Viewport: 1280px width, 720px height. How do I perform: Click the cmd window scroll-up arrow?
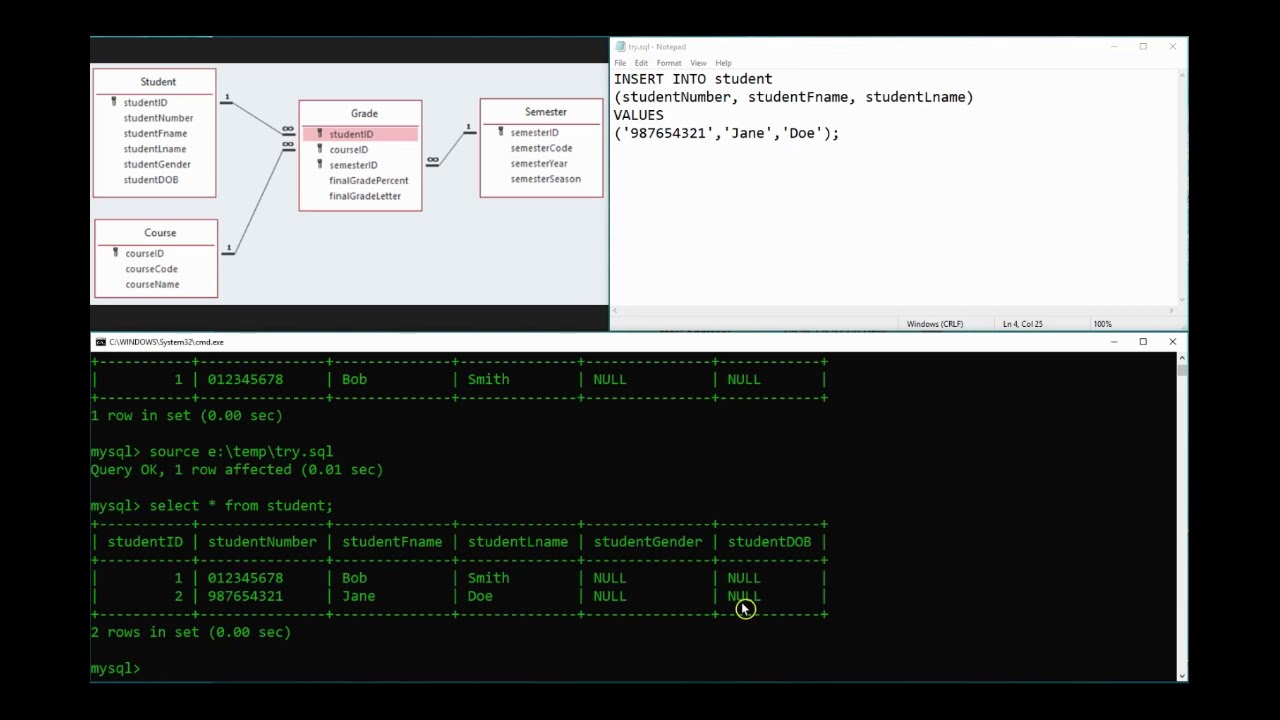pyautogui.click(x=1182, y=357)
